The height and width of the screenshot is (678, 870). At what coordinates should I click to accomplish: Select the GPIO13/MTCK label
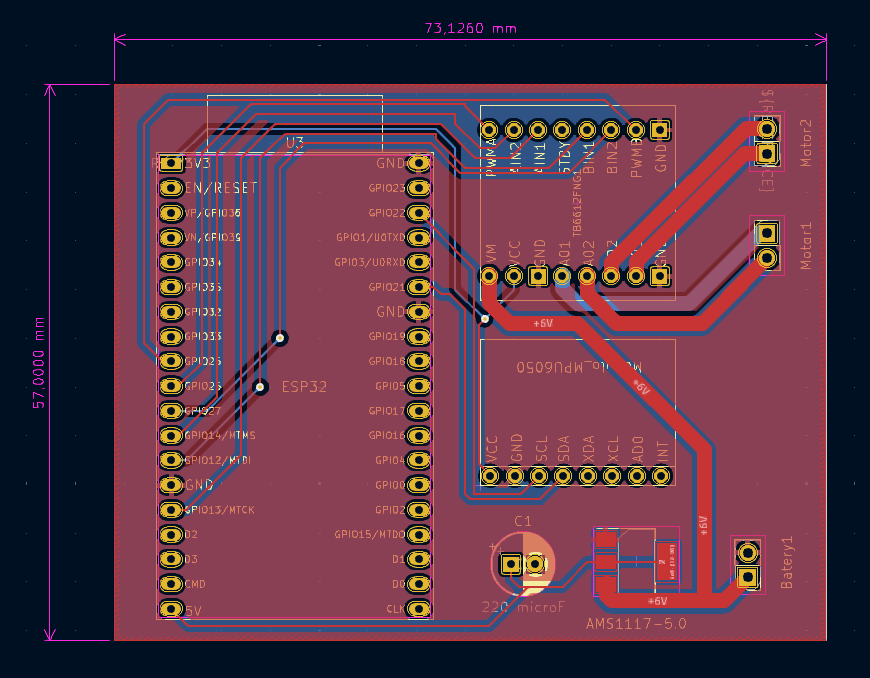pos(219,510)
